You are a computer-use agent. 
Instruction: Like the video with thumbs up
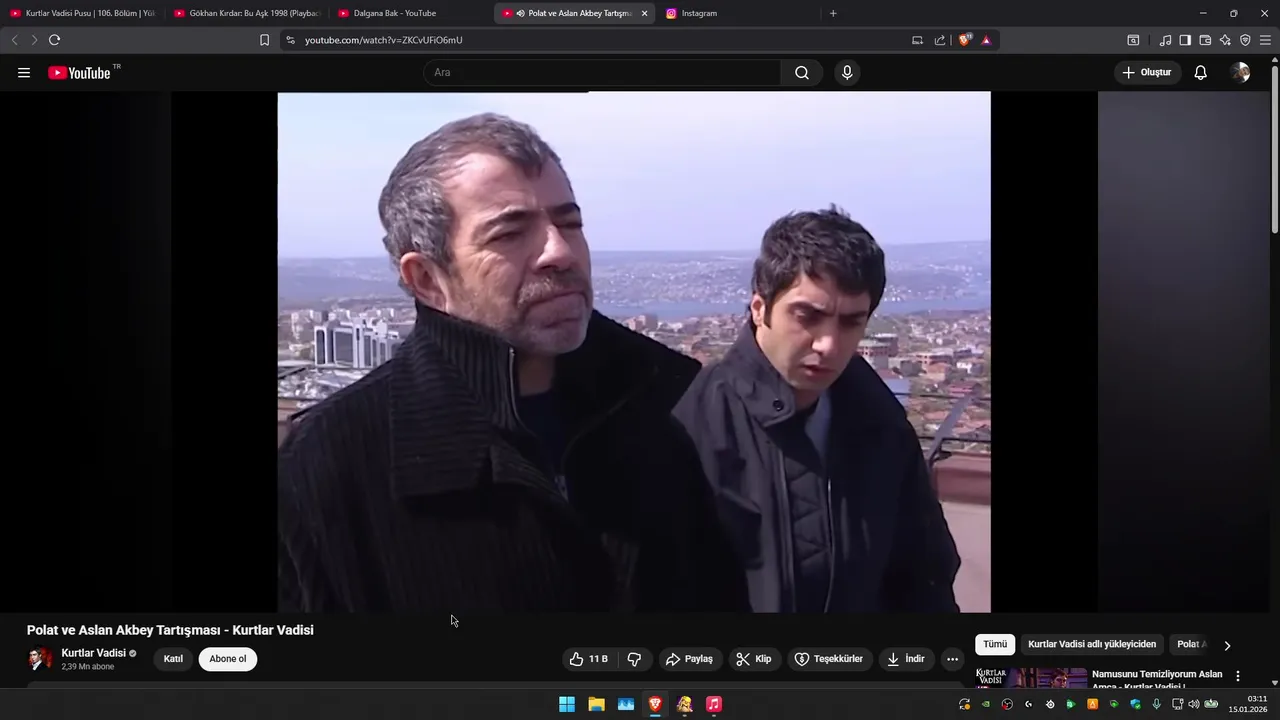(x=588, y=659)
